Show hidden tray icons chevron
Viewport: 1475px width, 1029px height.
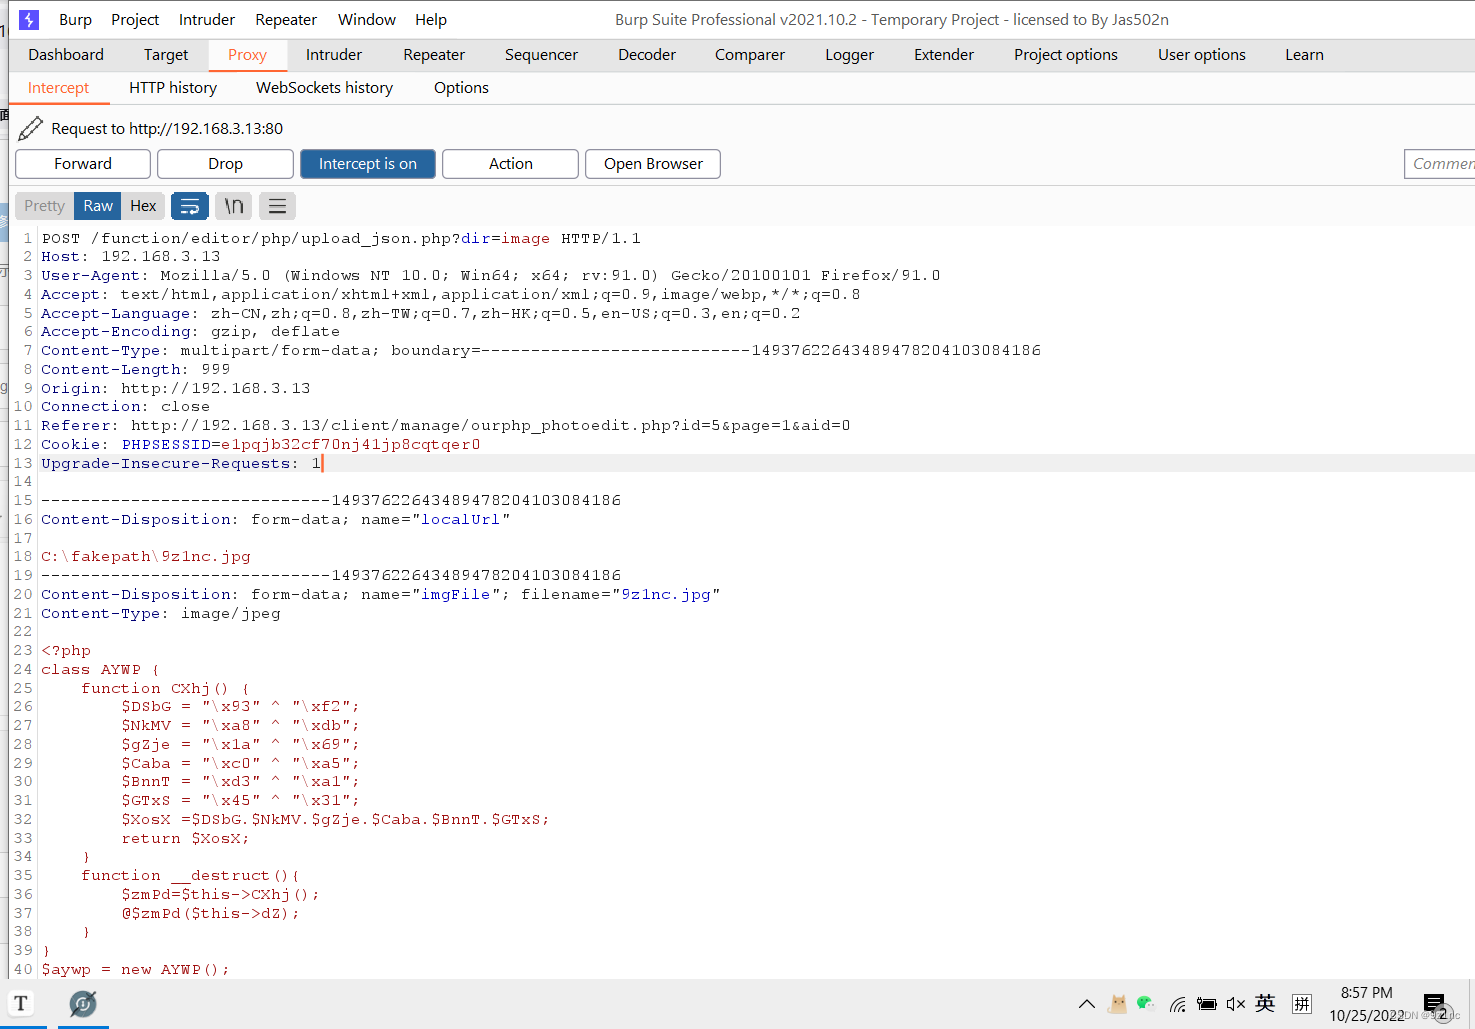click(x=1087, y=1004)
